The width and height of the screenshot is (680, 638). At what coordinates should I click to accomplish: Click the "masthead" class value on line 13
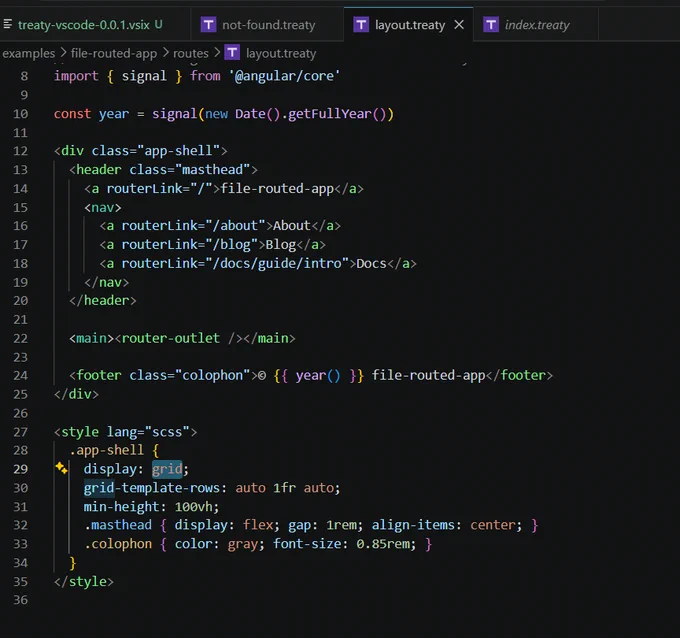click(x=212, y=169)
